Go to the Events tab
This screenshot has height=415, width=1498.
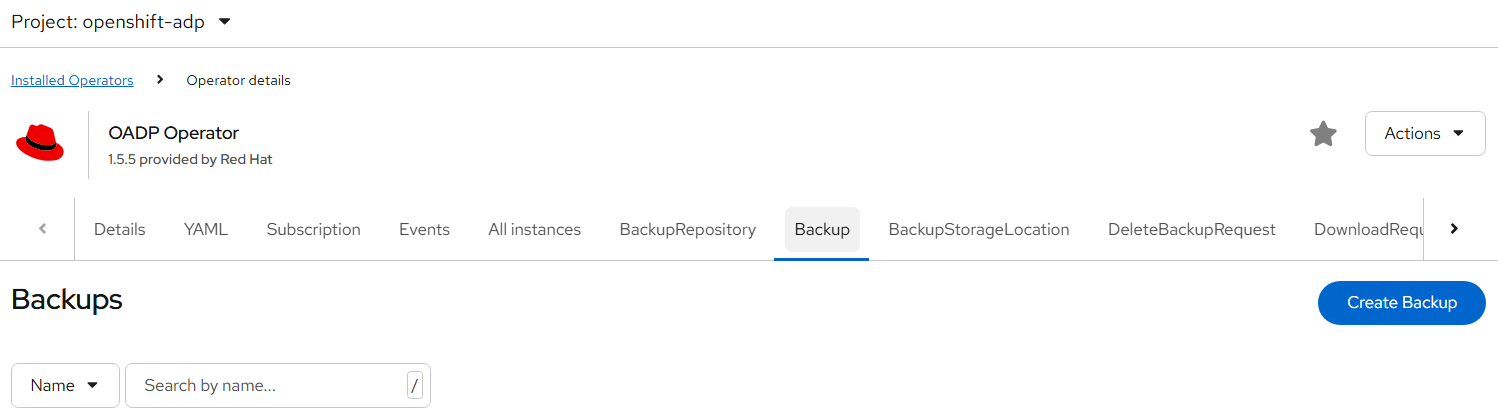coord(424,230)
